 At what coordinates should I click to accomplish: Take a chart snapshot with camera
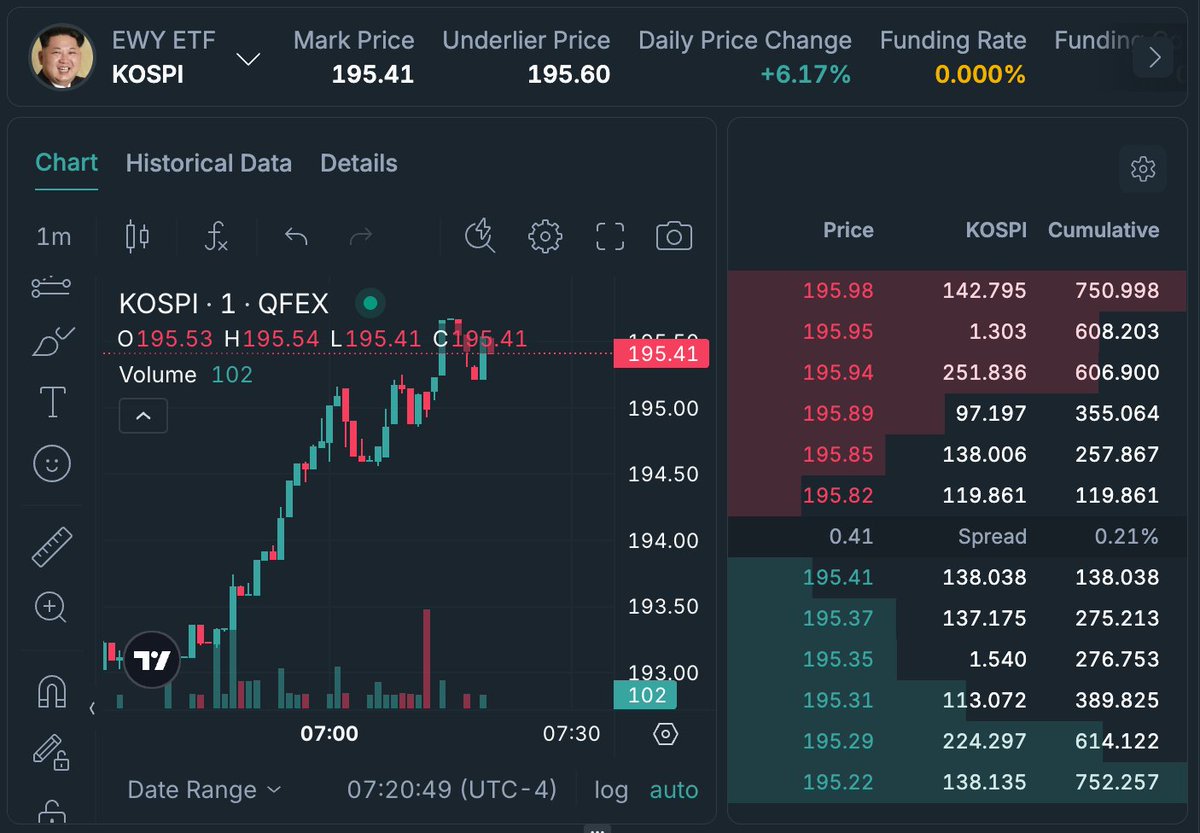coord(674,237)
